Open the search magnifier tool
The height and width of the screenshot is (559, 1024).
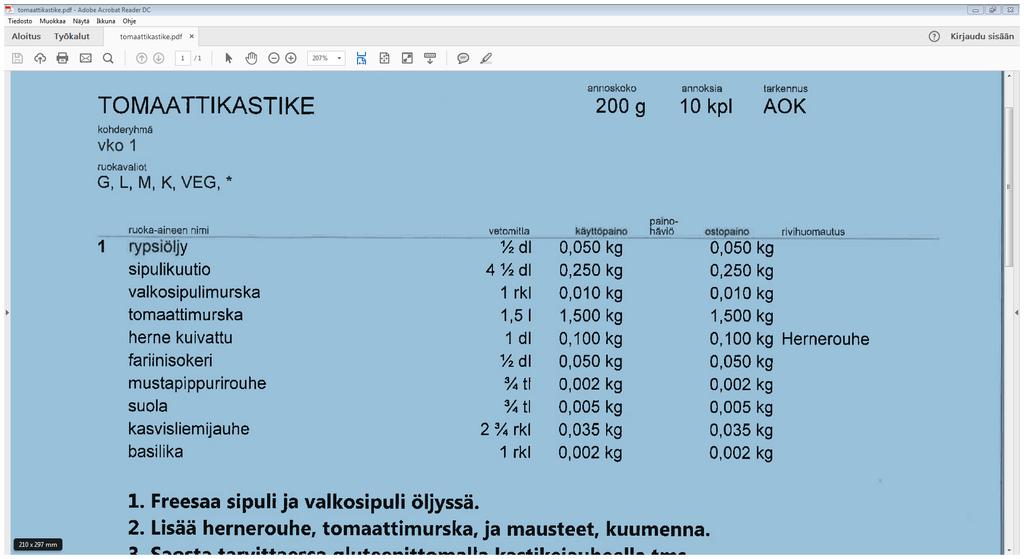pos(108,58)
